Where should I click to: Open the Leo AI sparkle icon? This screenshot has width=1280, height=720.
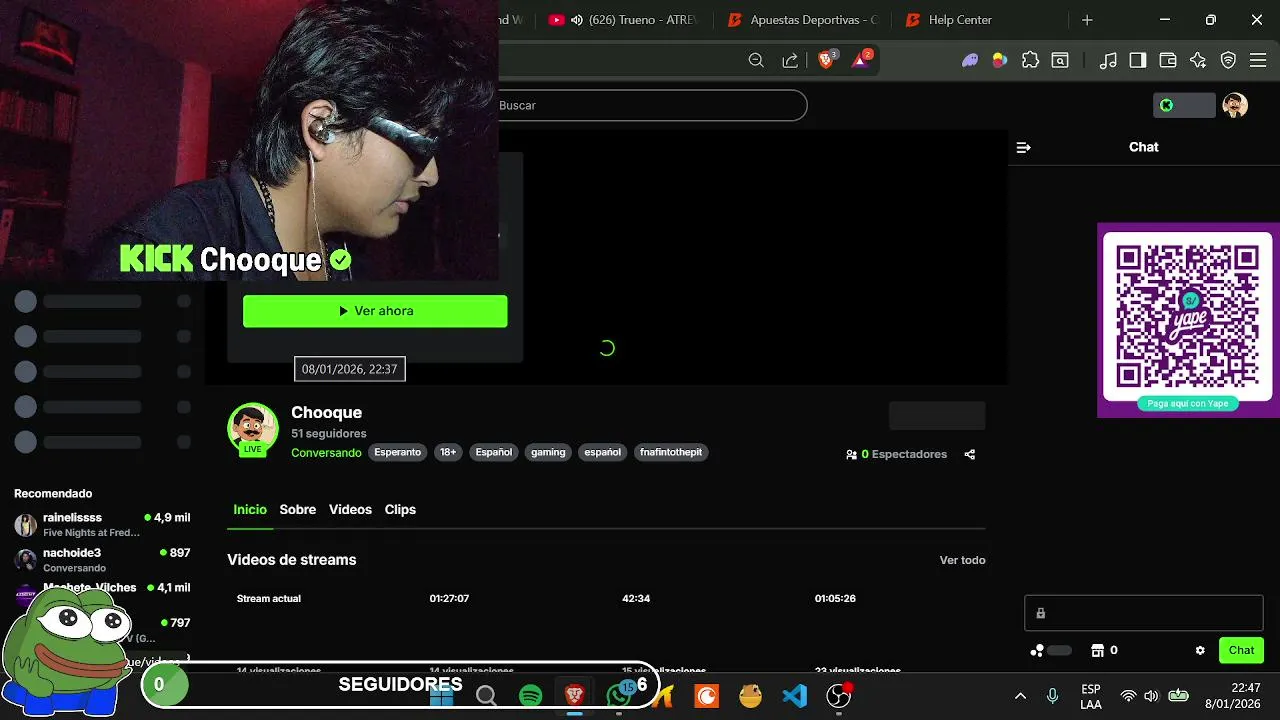(x=1198, y=60)
